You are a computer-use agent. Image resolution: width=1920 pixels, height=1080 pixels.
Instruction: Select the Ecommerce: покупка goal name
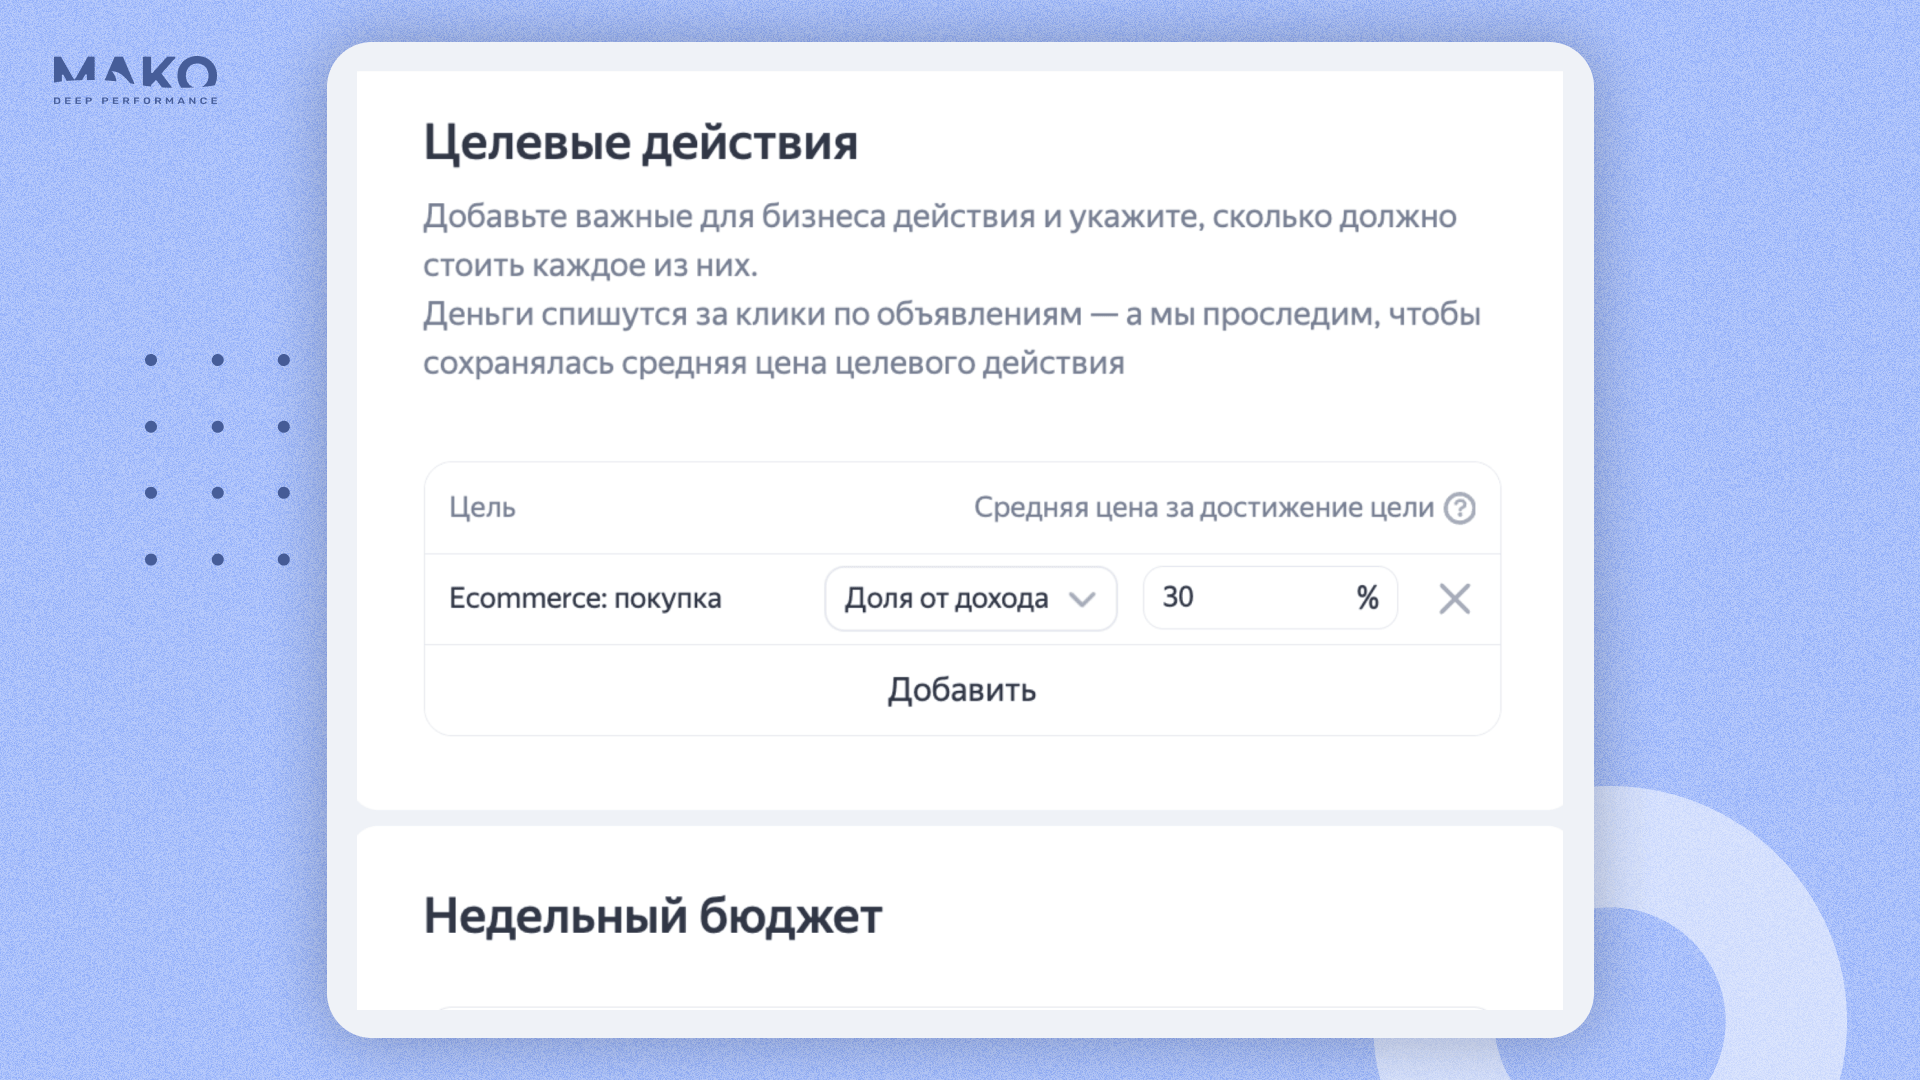pos(585,598)
